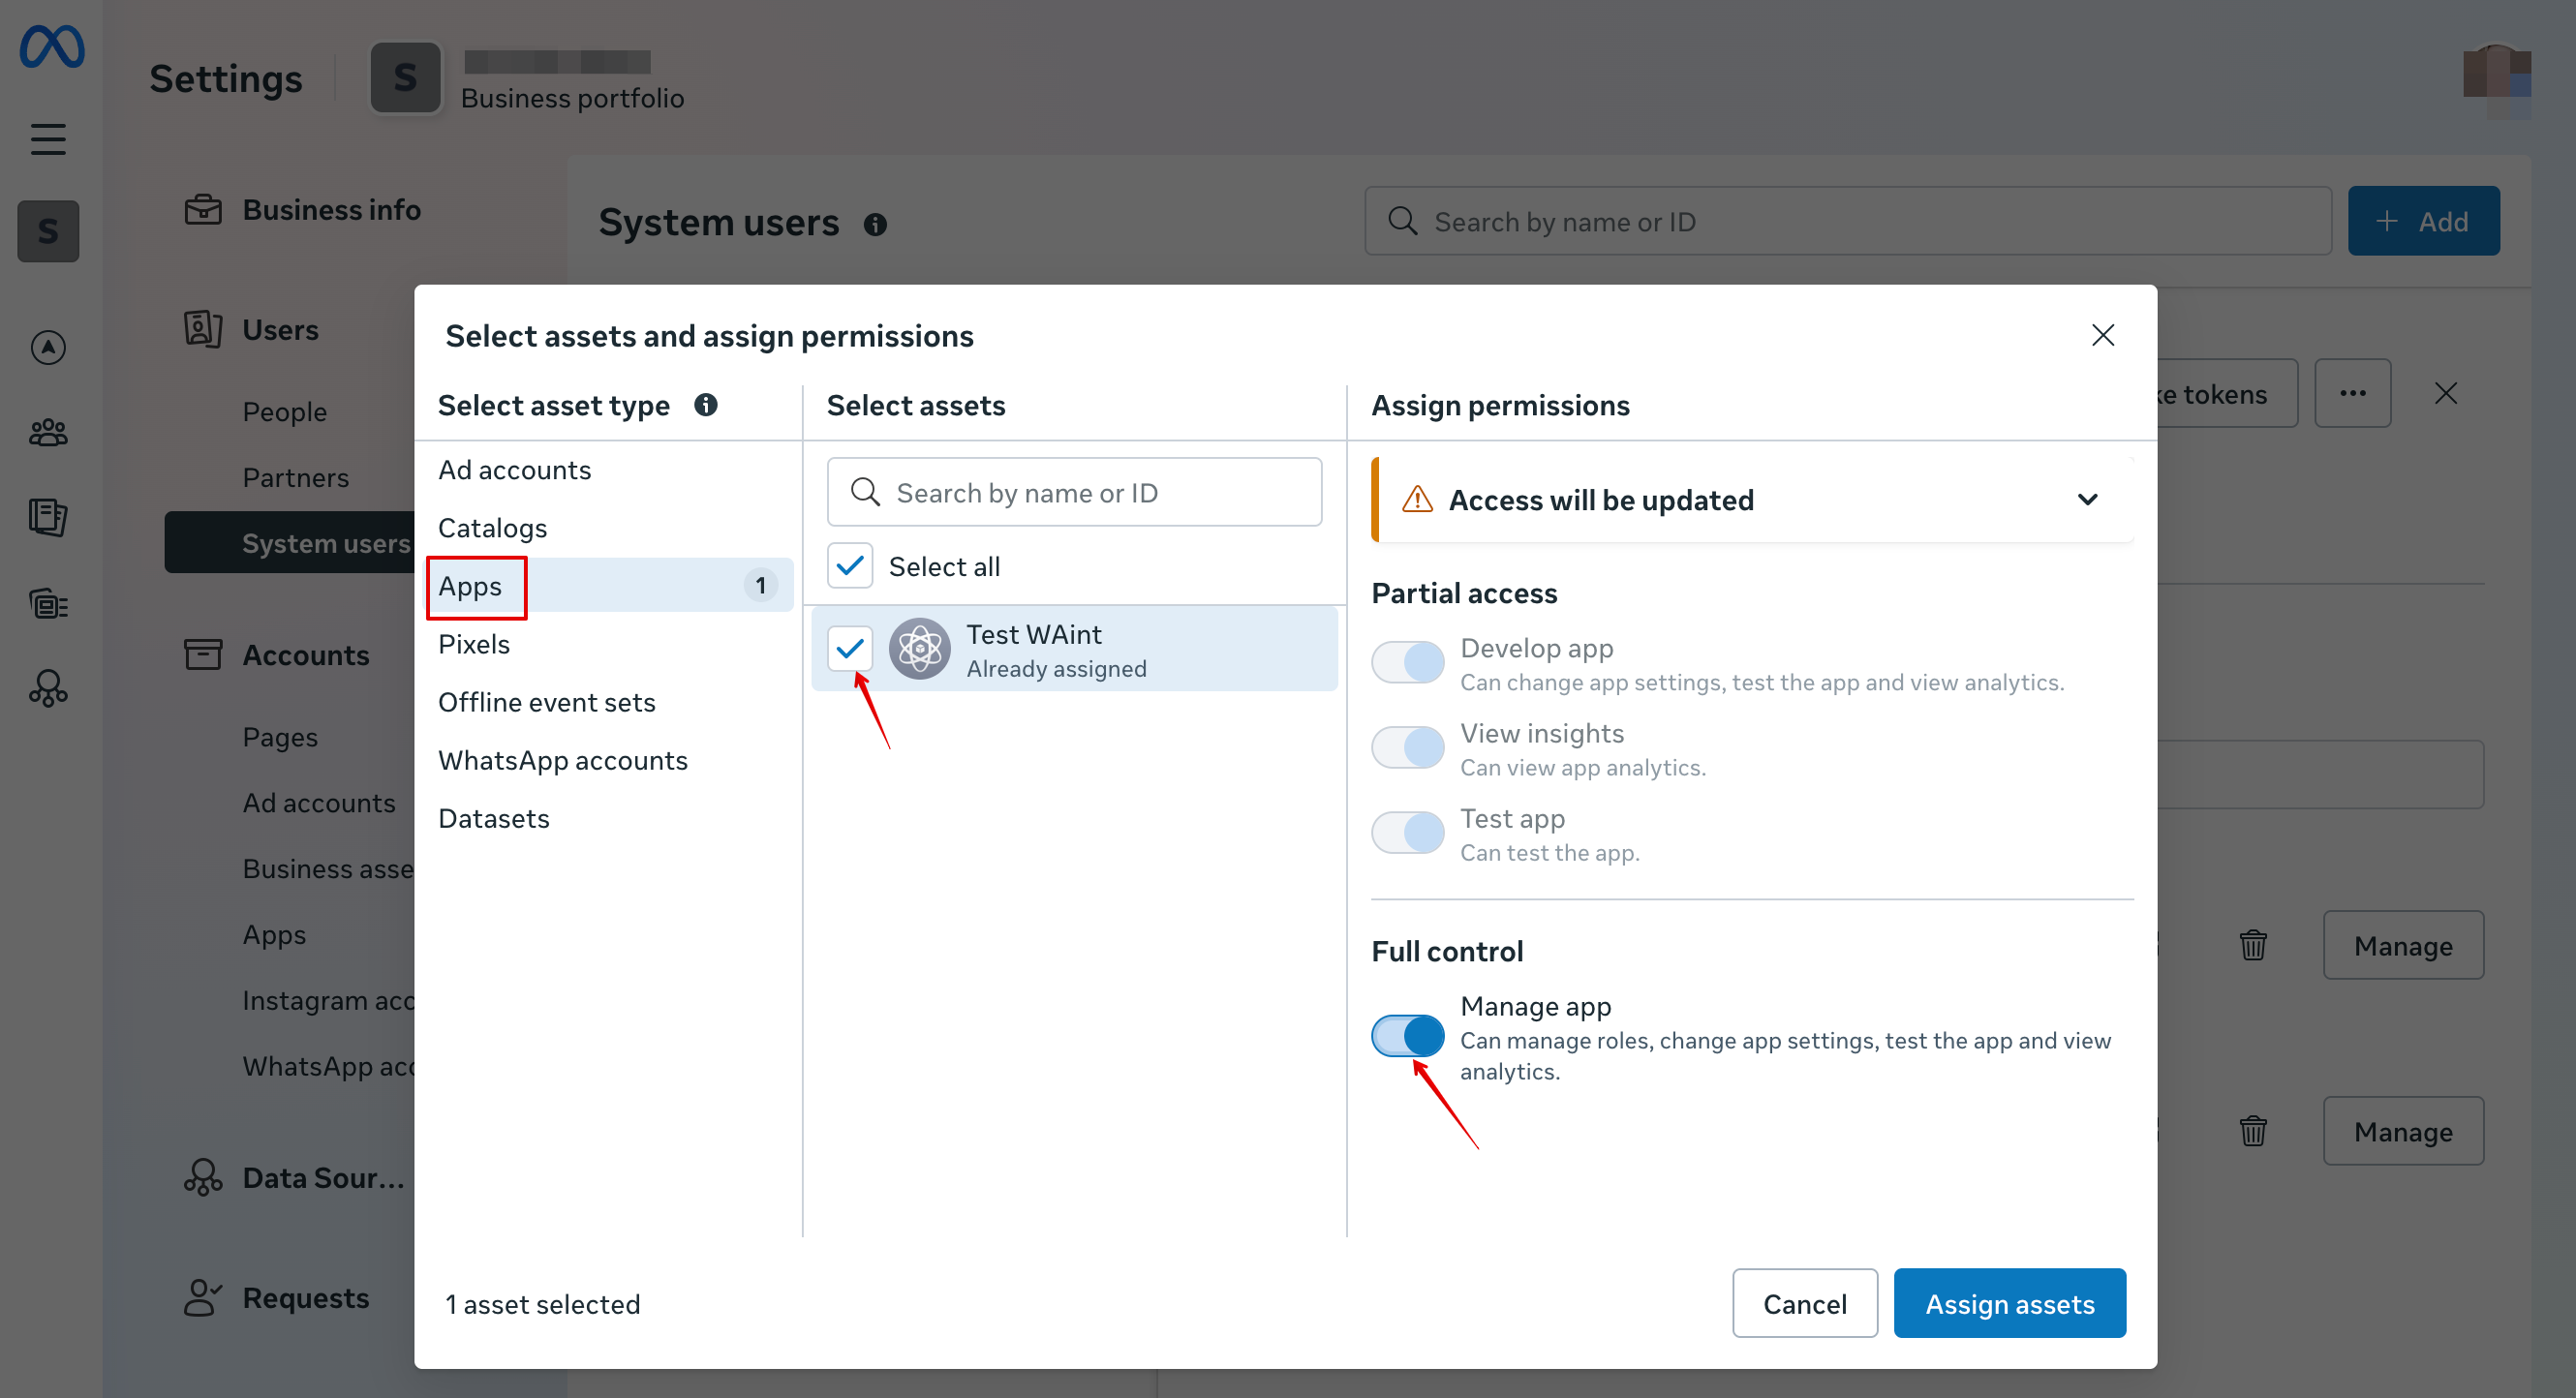The height and width of the screenshot is (1398, 2576).
Task: Select WhatsApp accounts asset type
Action: click(x=562, y=760)
